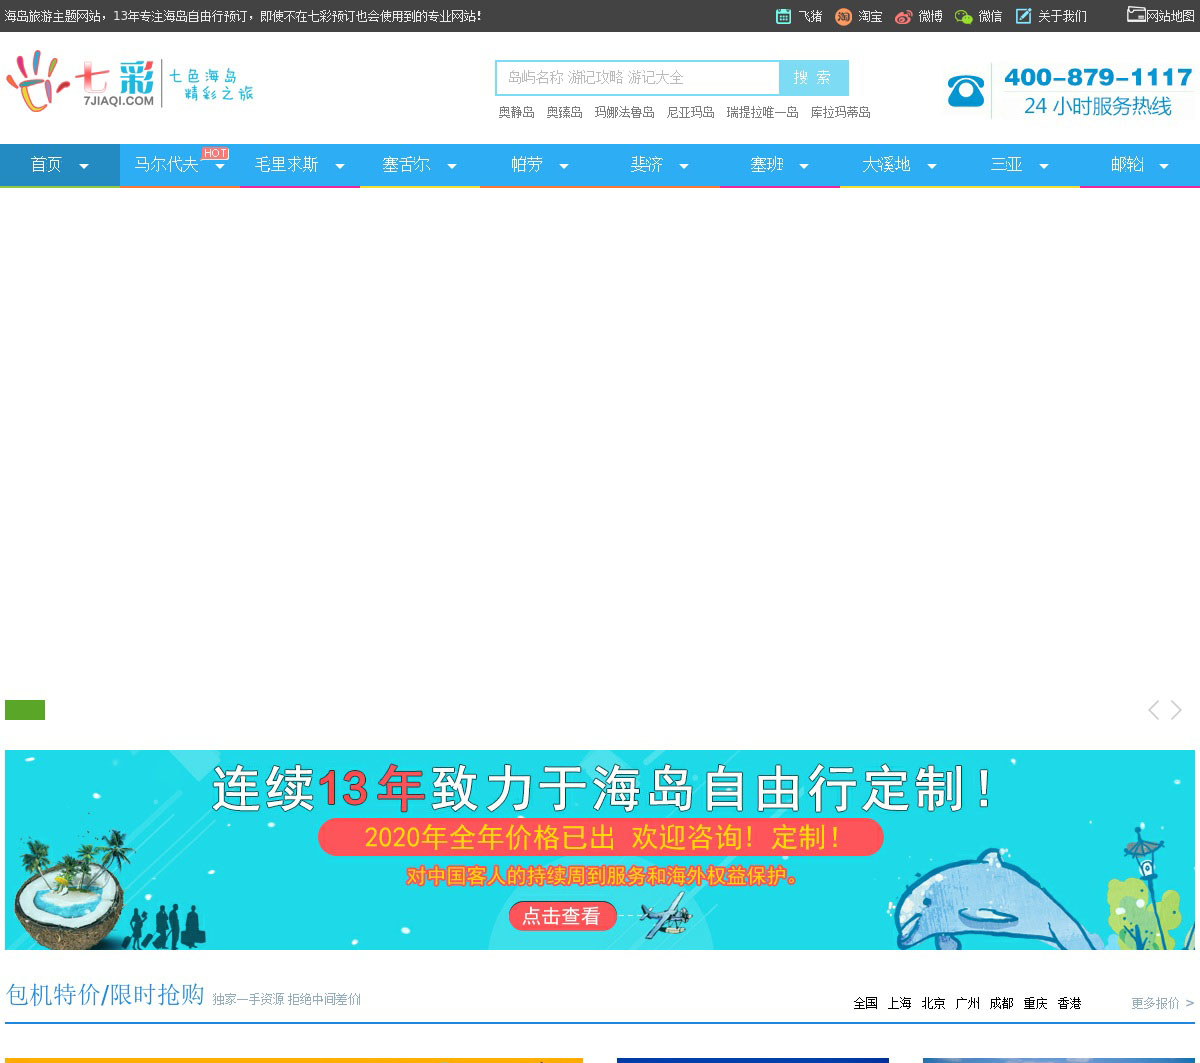Screen dimensions: 1200x1063
Task: Open the 奥静岛 quick search link
Action: (x=517, y=113)
